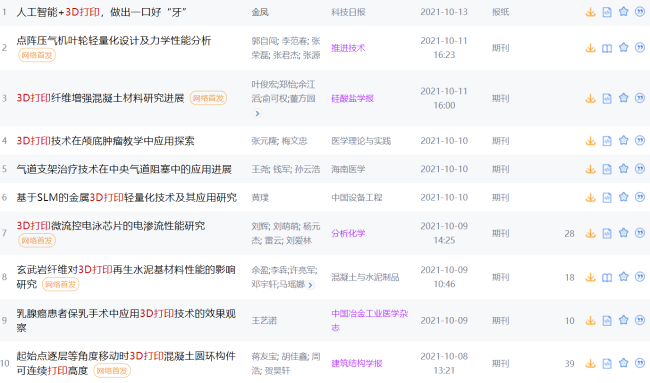Open author 金凤 profile link
Viewport: 650px width, 383px height.
(260, 12)
